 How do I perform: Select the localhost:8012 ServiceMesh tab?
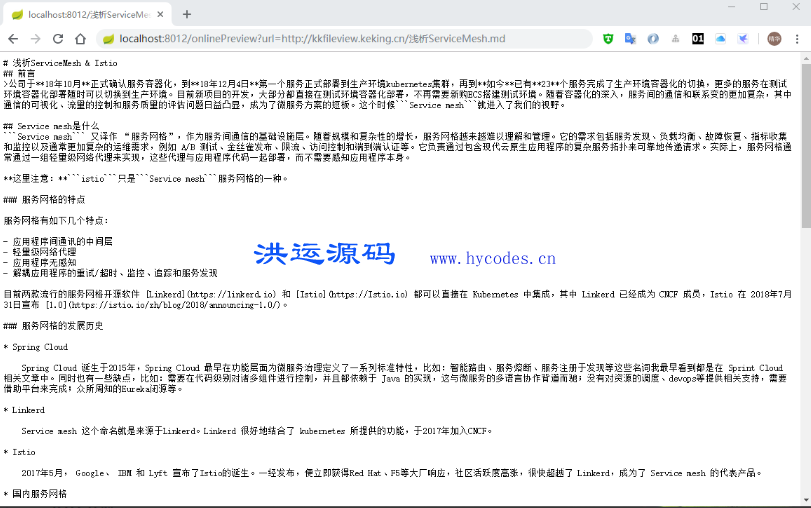coord(88,14)
